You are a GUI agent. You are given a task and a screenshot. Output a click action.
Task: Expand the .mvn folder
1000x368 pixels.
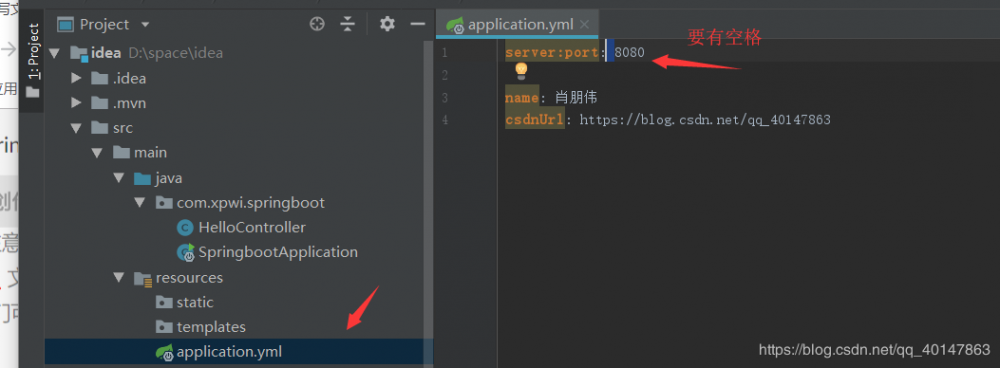point(77,103)
